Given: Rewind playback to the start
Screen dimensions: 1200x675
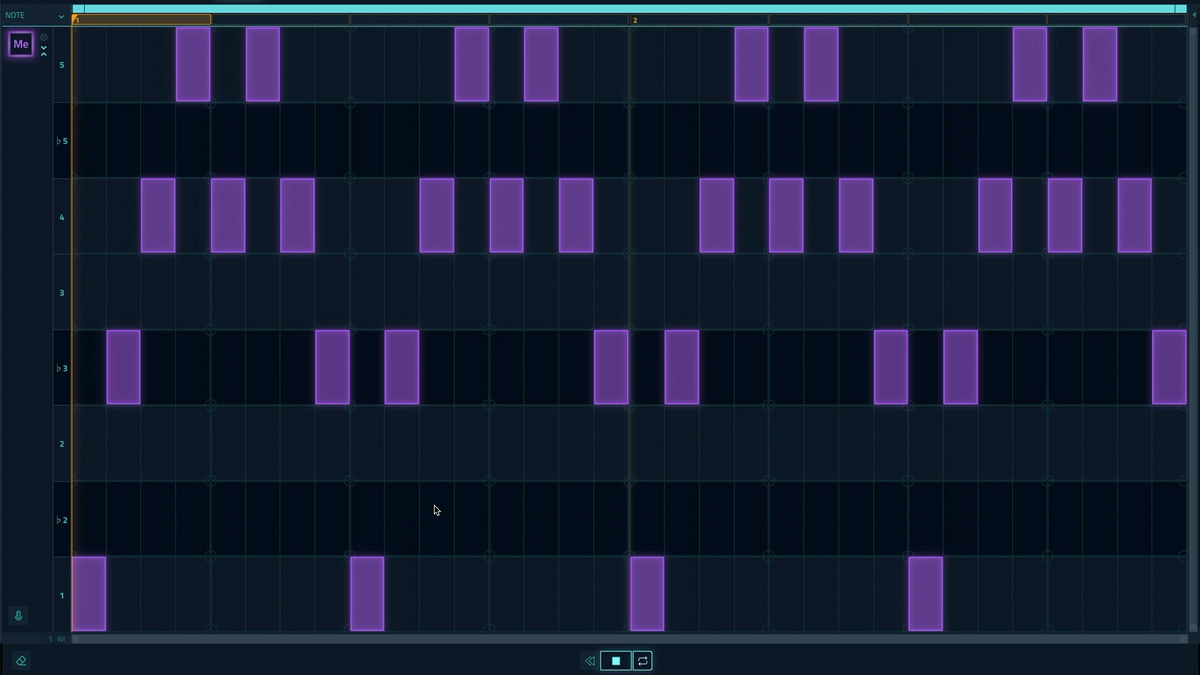Looking at the screenshot, I should point(589,661).
